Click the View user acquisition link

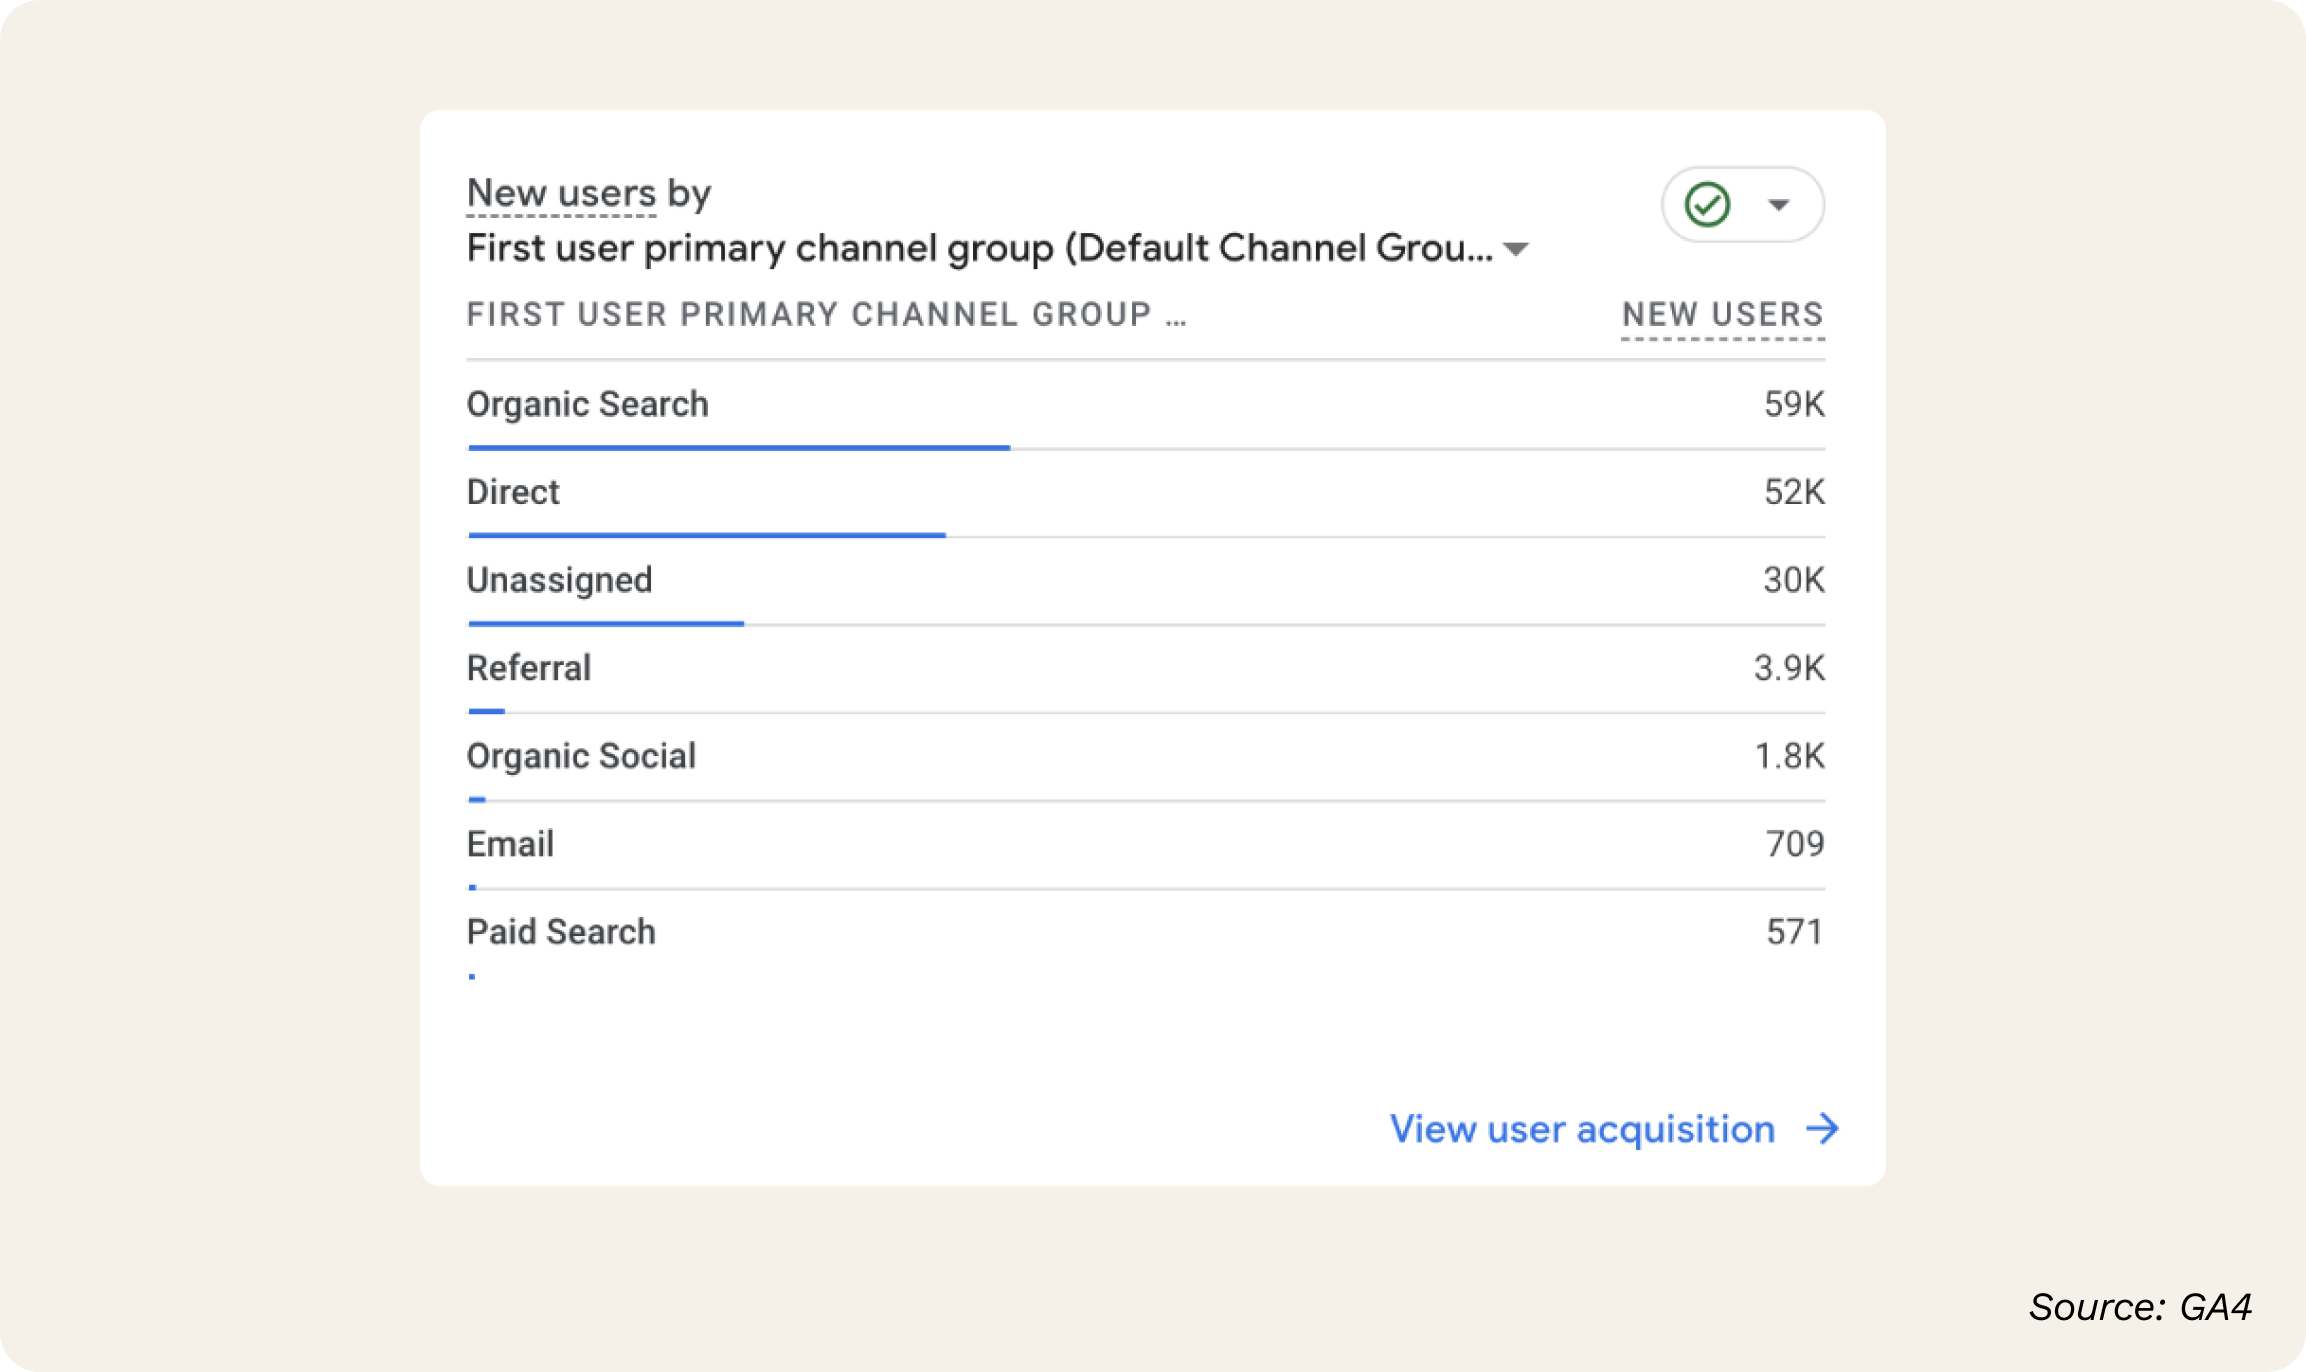1582,1129
